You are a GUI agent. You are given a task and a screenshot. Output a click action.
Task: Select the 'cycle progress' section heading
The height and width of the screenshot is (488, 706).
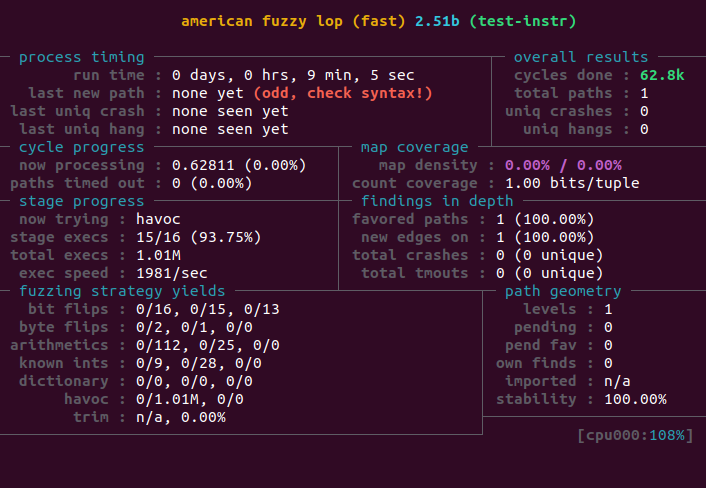[81, 147]
